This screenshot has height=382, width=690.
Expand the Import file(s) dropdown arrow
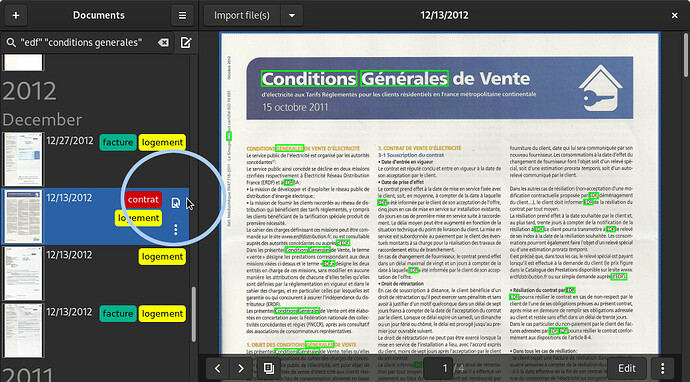pyautogui.click(x=292, y=15)
